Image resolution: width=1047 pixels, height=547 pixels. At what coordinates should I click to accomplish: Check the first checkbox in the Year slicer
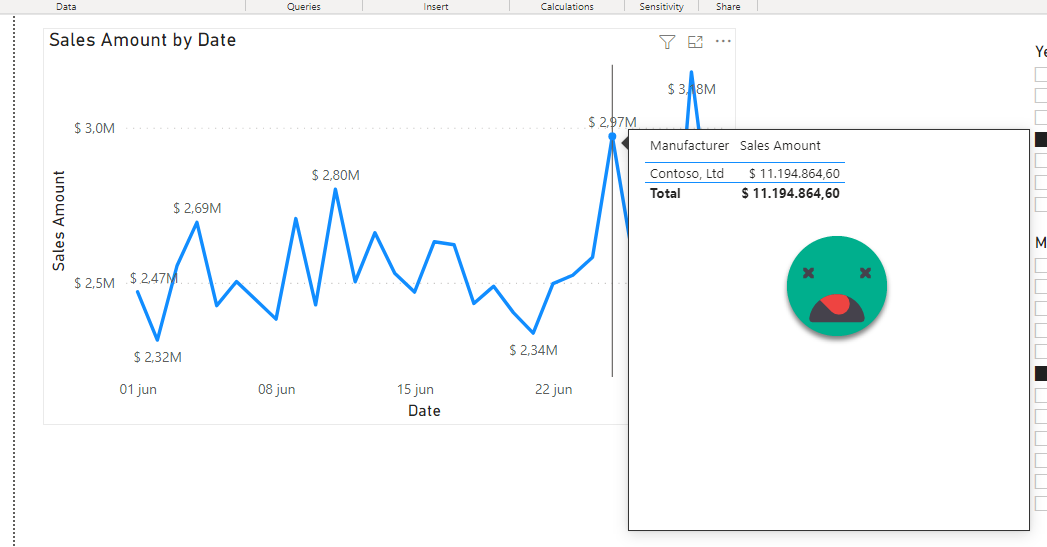click(1041, 75)
